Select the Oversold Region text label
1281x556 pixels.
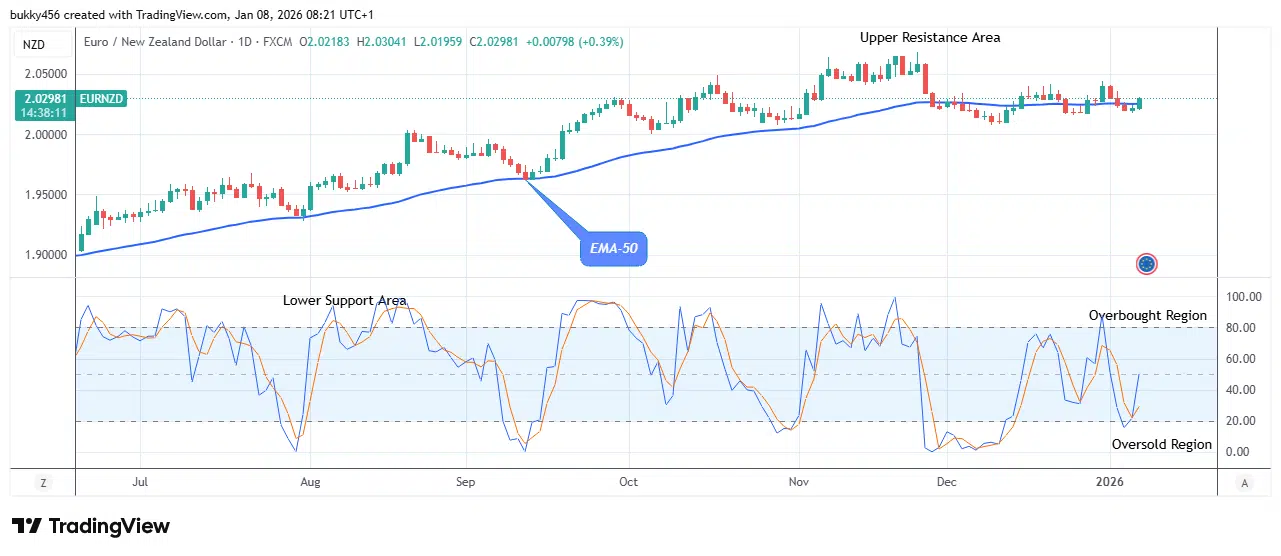pyautogui.click(x=1161, y=444)
